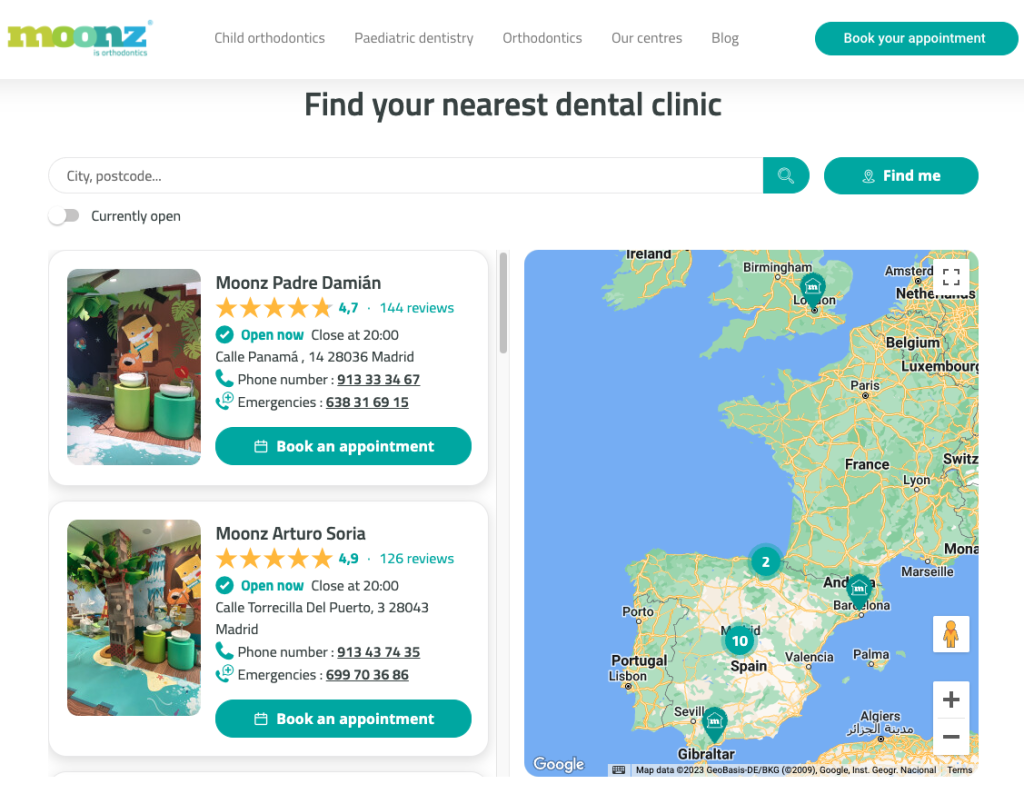Open the northern Spain cluster of 2 clinics
The image size is (1024, 804).
(x=765, y=562)
